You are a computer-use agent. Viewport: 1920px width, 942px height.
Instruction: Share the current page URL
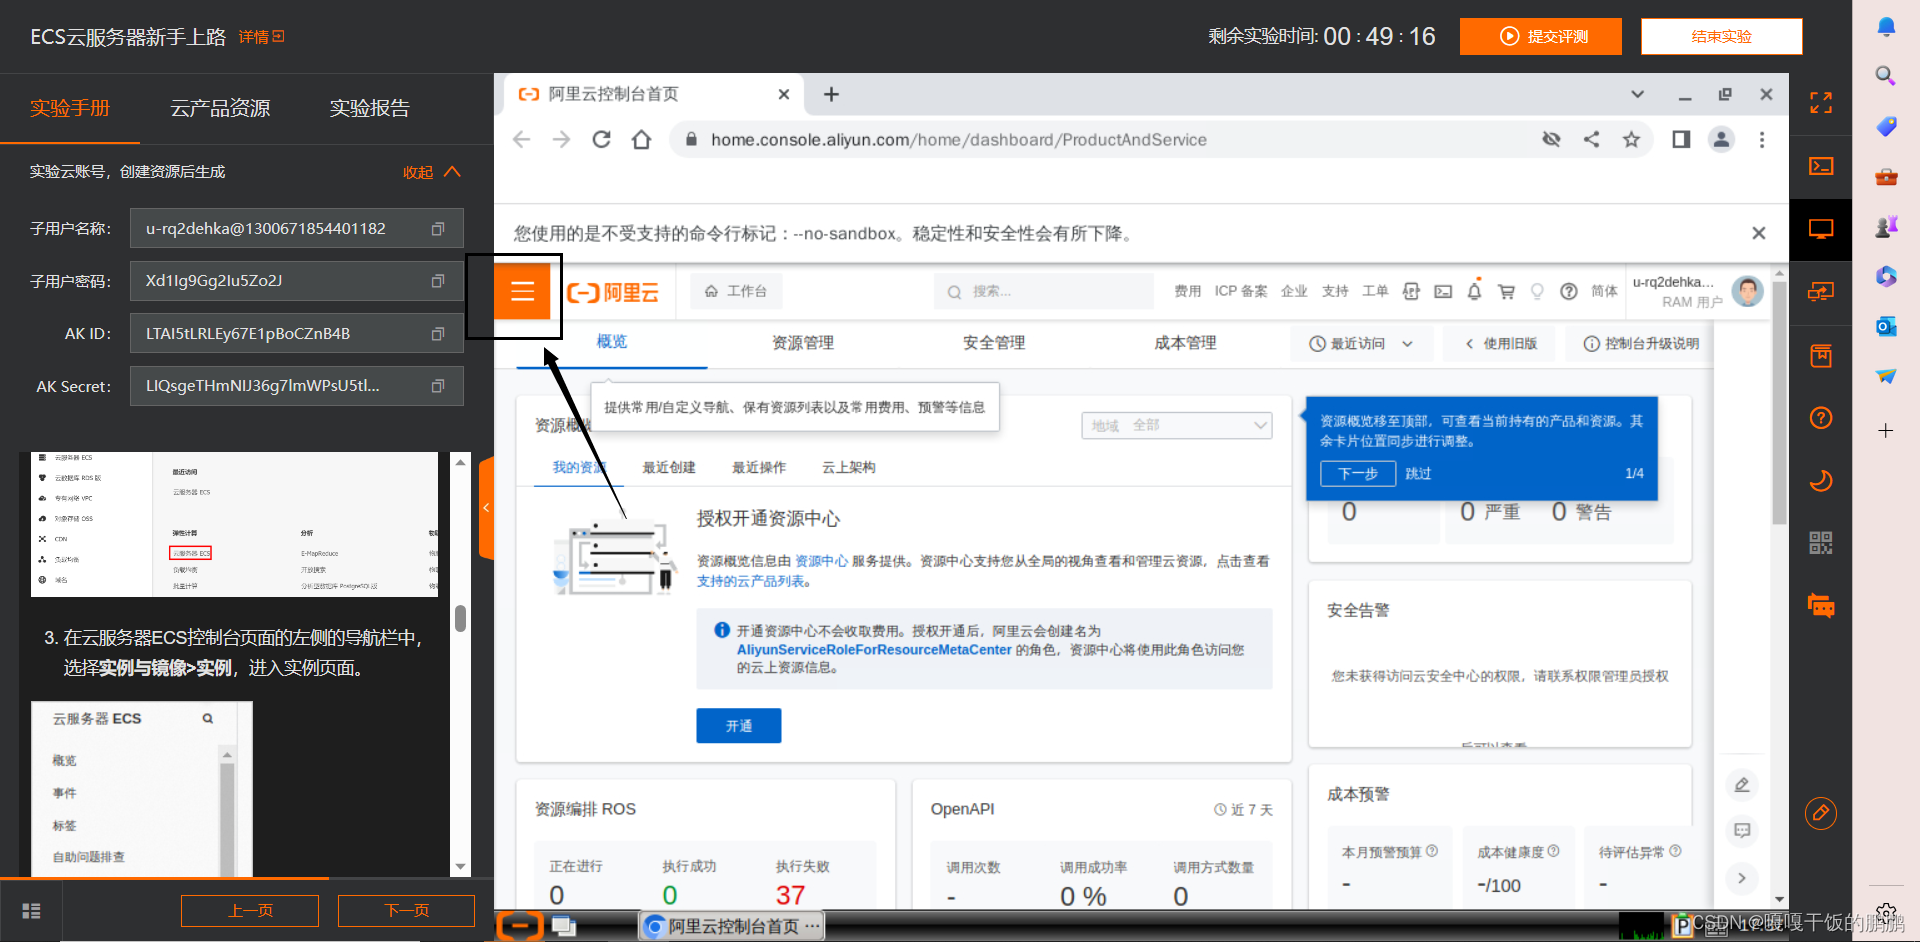(x=1591, y=140)
